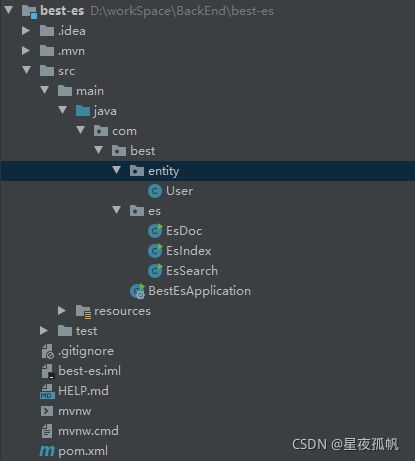Expand the resources folder arrow
415x461 pixels.
click(62, 311)
